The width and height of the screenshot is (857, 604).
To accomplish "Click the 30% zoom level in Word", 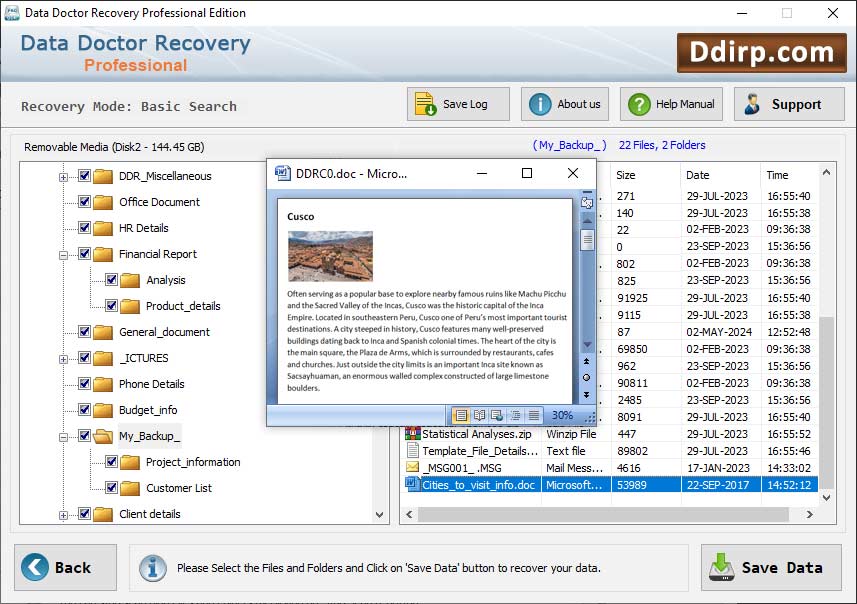I will click(562, 415).
